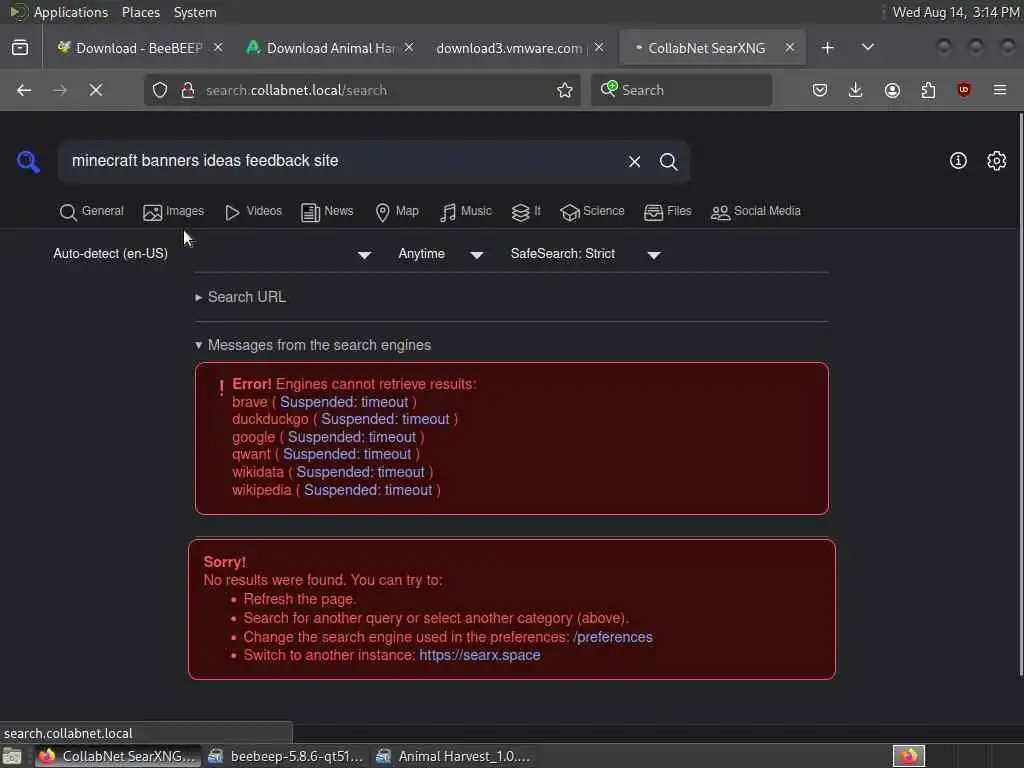The width and height of the screenshot is (1024, 768).
Task: Bookmark this page with star icon
Action: (565, 90)
